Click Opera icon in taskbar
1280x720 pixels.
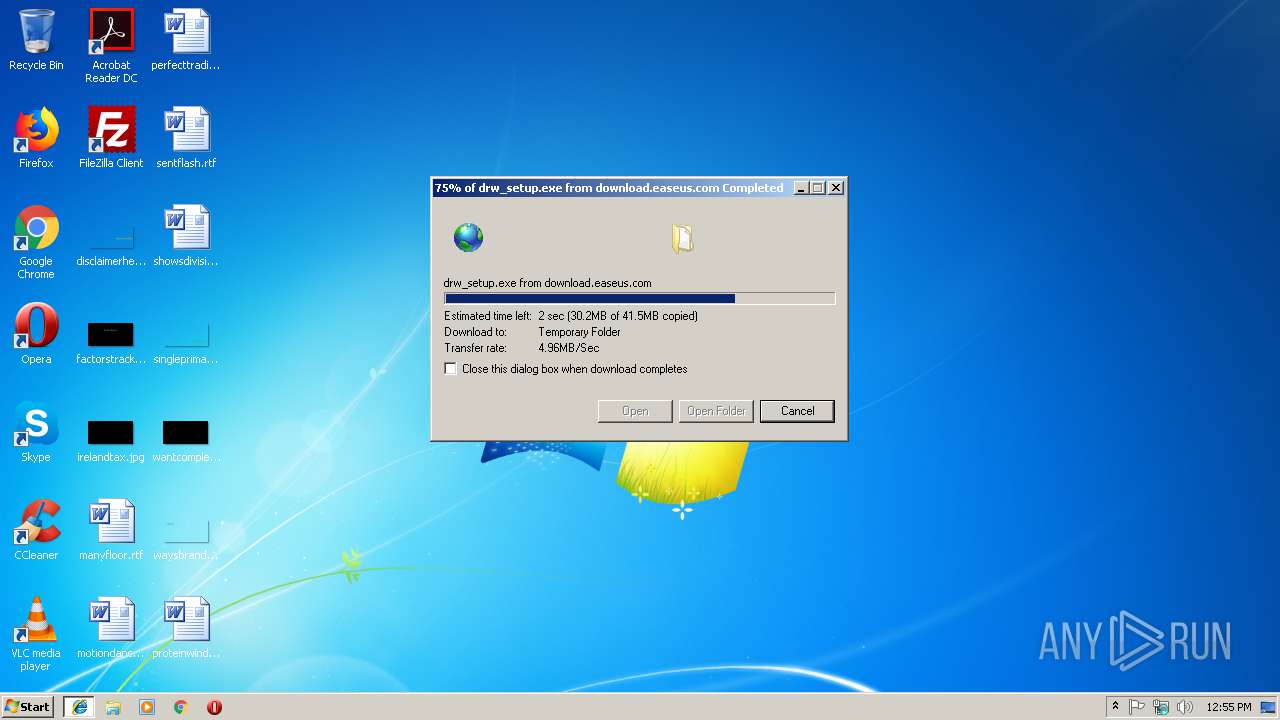coord(214,707)
